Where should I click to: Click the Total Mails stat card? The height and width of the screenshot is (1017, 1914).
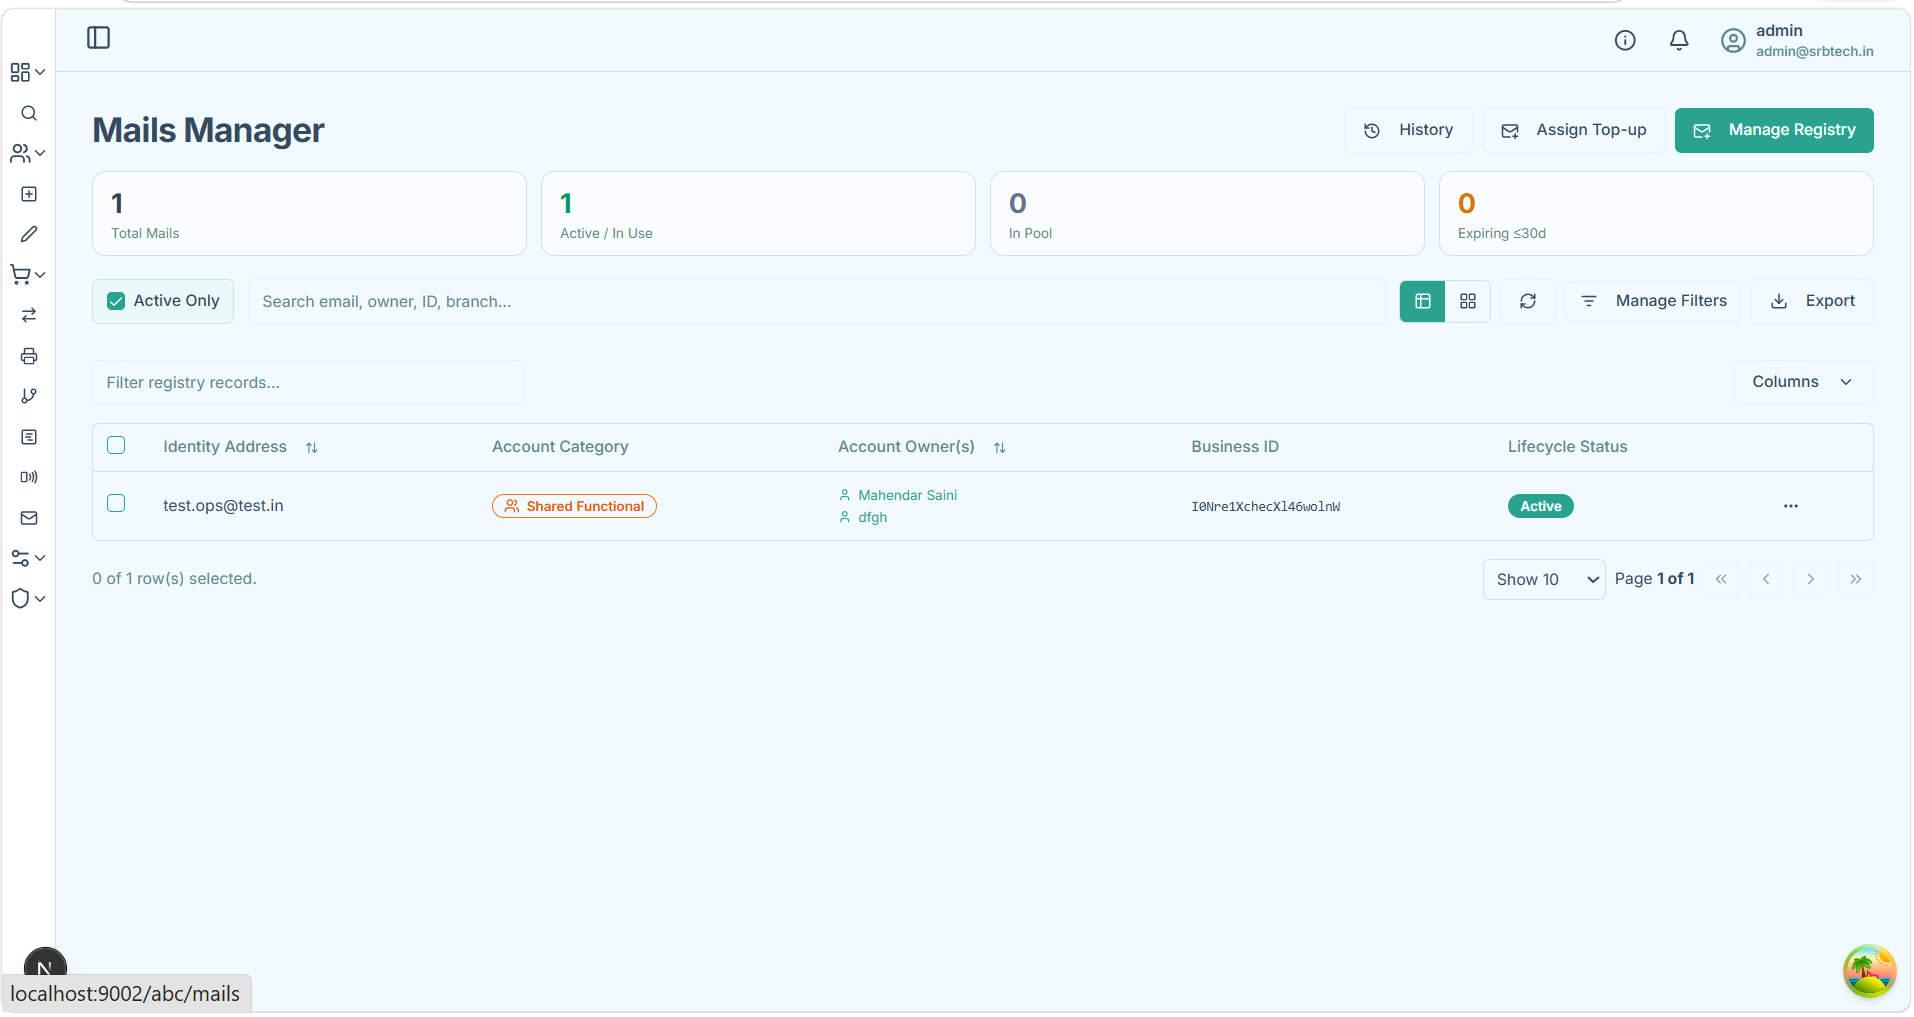[309, 214]
